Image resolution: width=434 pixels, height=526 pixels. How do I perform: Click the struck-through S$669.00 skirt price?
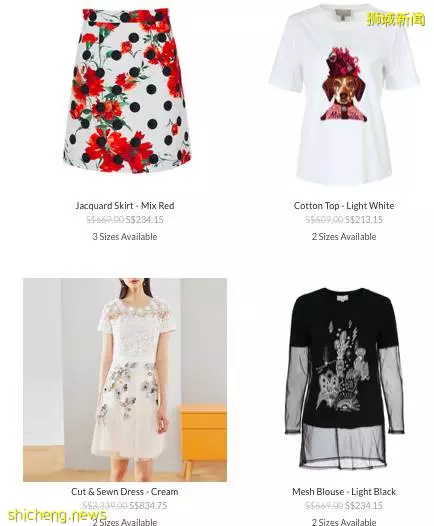coord(105,220)
